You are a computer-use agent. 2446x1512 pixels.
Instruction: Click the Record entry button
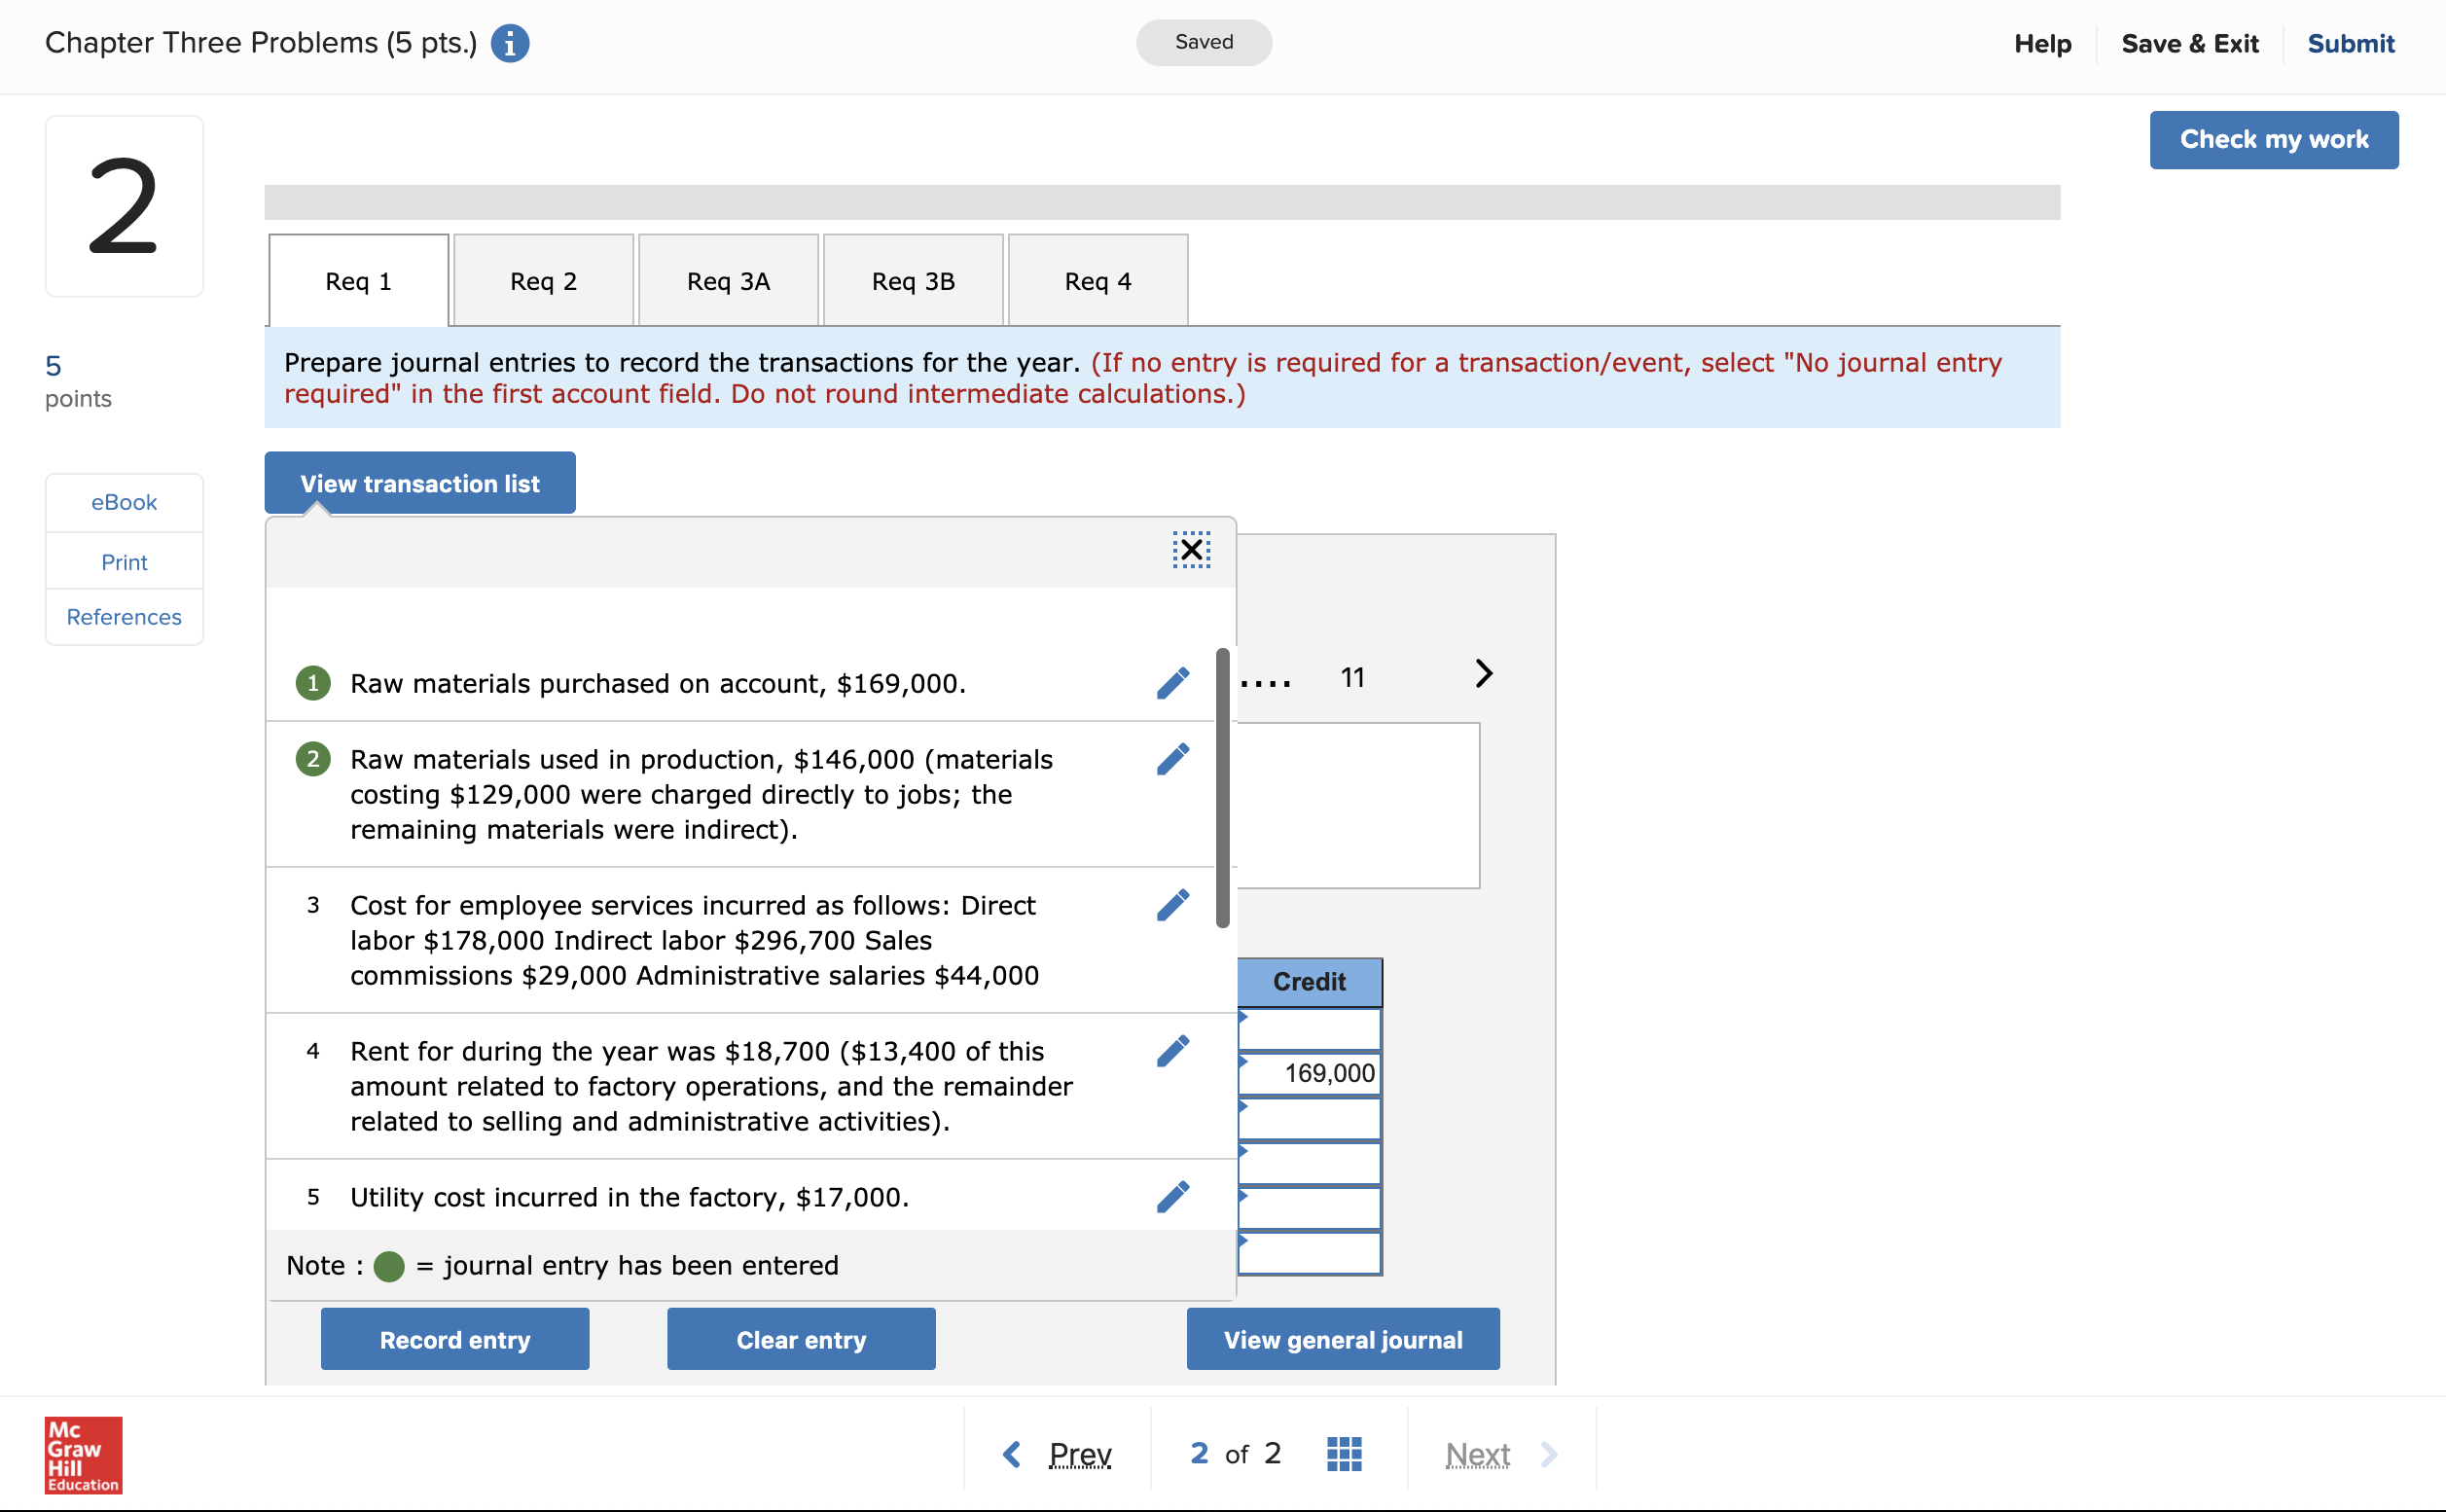click(454, 1340)
